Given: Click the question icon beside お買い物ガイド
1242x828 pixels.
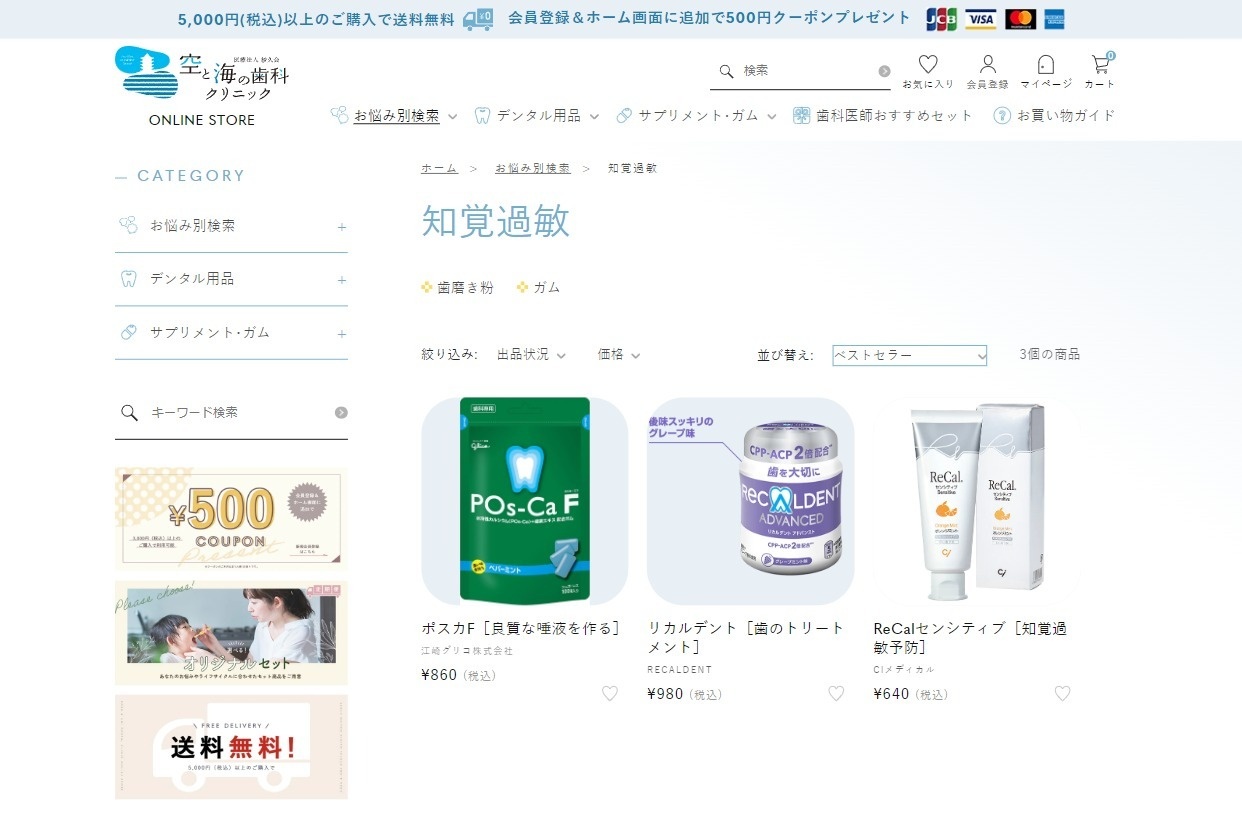Looking at the screenshot, I should click(1001, 115).
